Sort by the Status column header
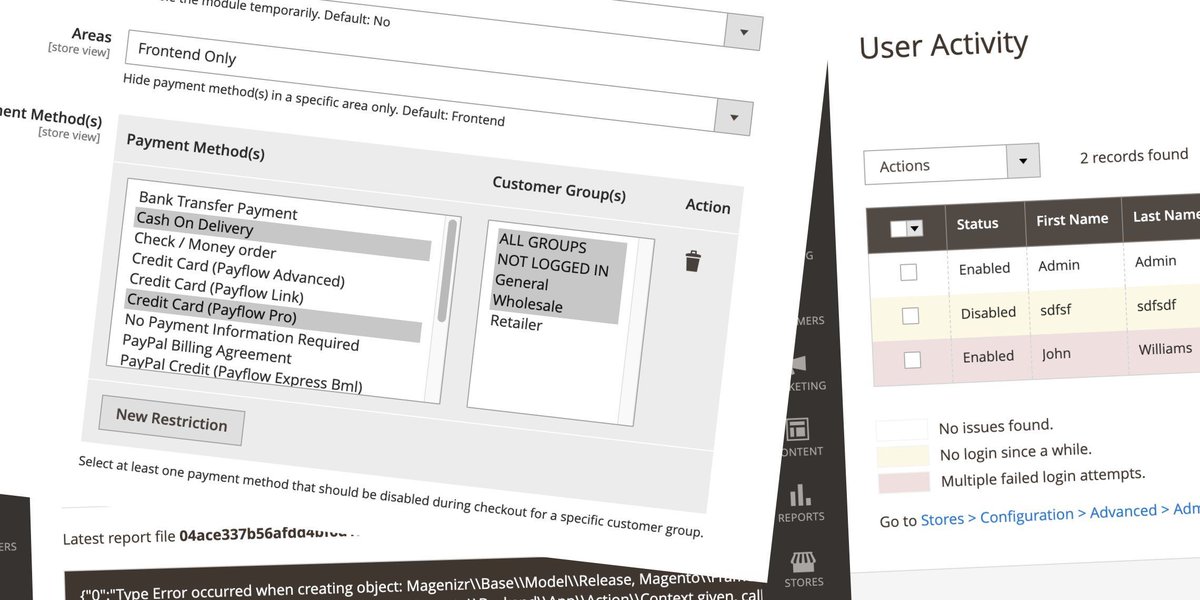 point(977,222)
